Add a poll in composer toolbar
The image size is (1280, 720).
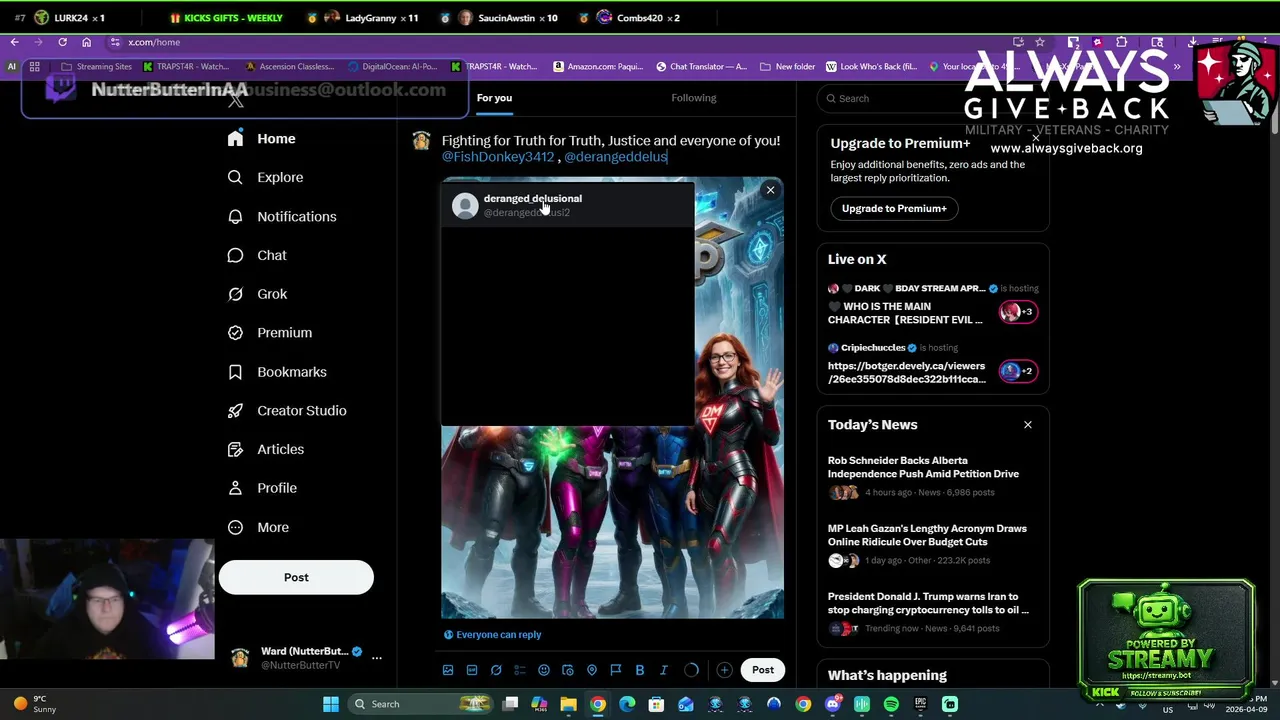[x=520, y=670]
